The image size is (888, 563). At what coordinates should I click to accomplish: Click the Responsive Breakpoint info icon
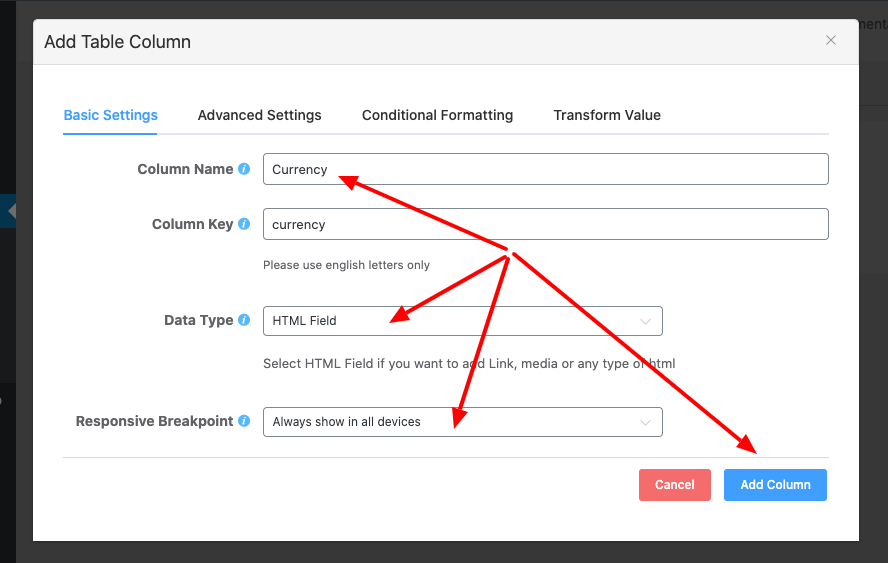[x=244, y=421]
